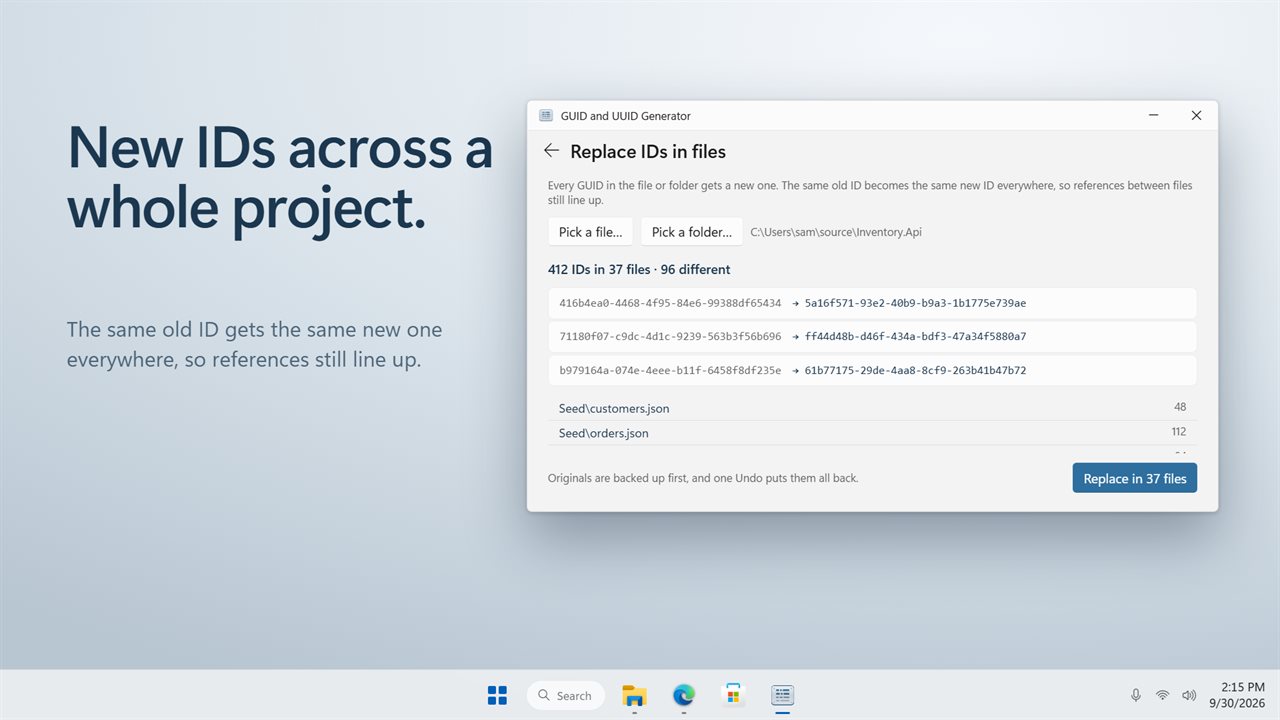The width and height of the screenshot is (1280, 720).
Task: Open the Windows Start menu
Action: pos(497,695)
